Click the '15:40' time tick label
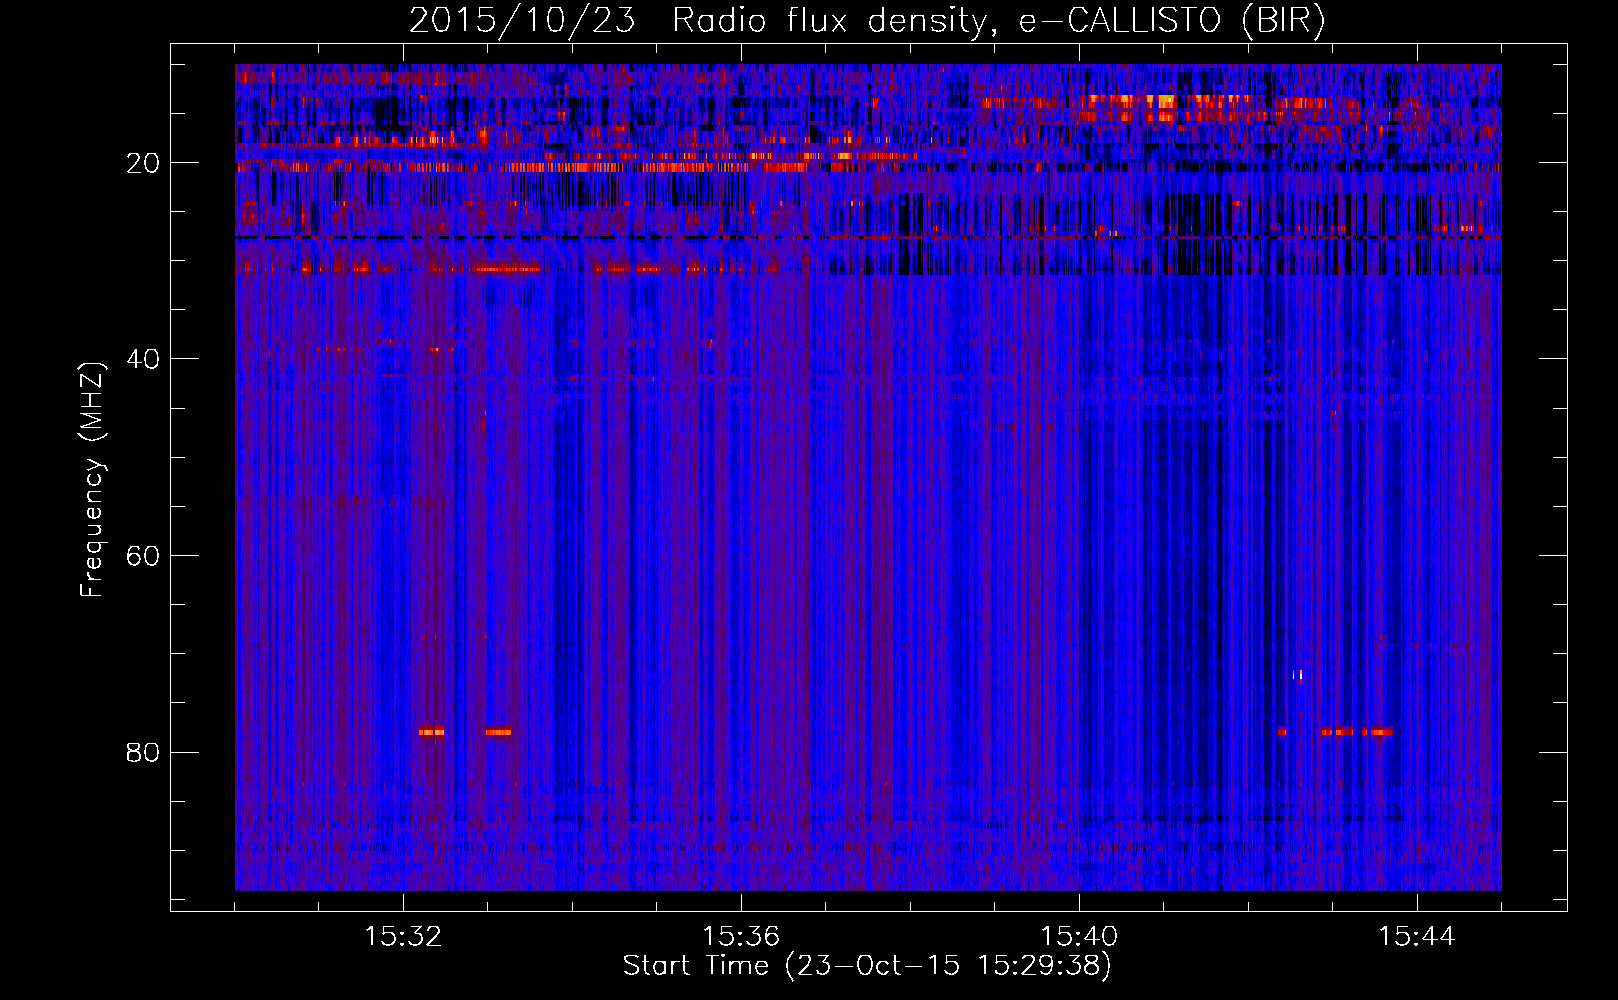1618x1000 pixels. 1079,937
